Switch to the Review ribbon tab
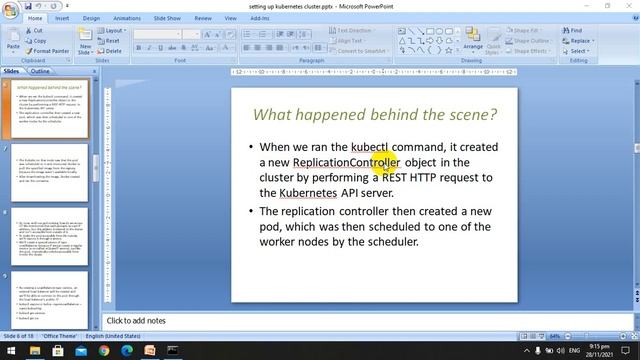This screenshot has height=360, width=640. [203, 18]
